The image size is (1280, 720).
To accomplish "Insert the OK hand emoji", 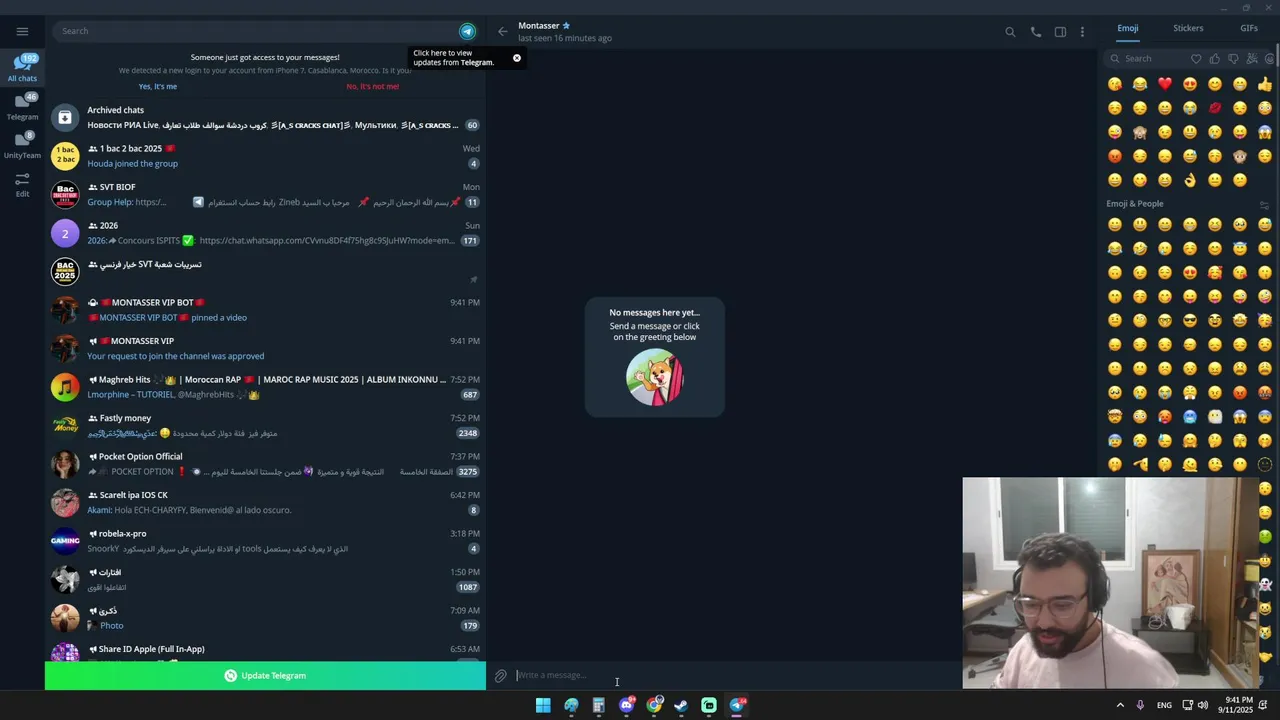I will point(1190,180).
